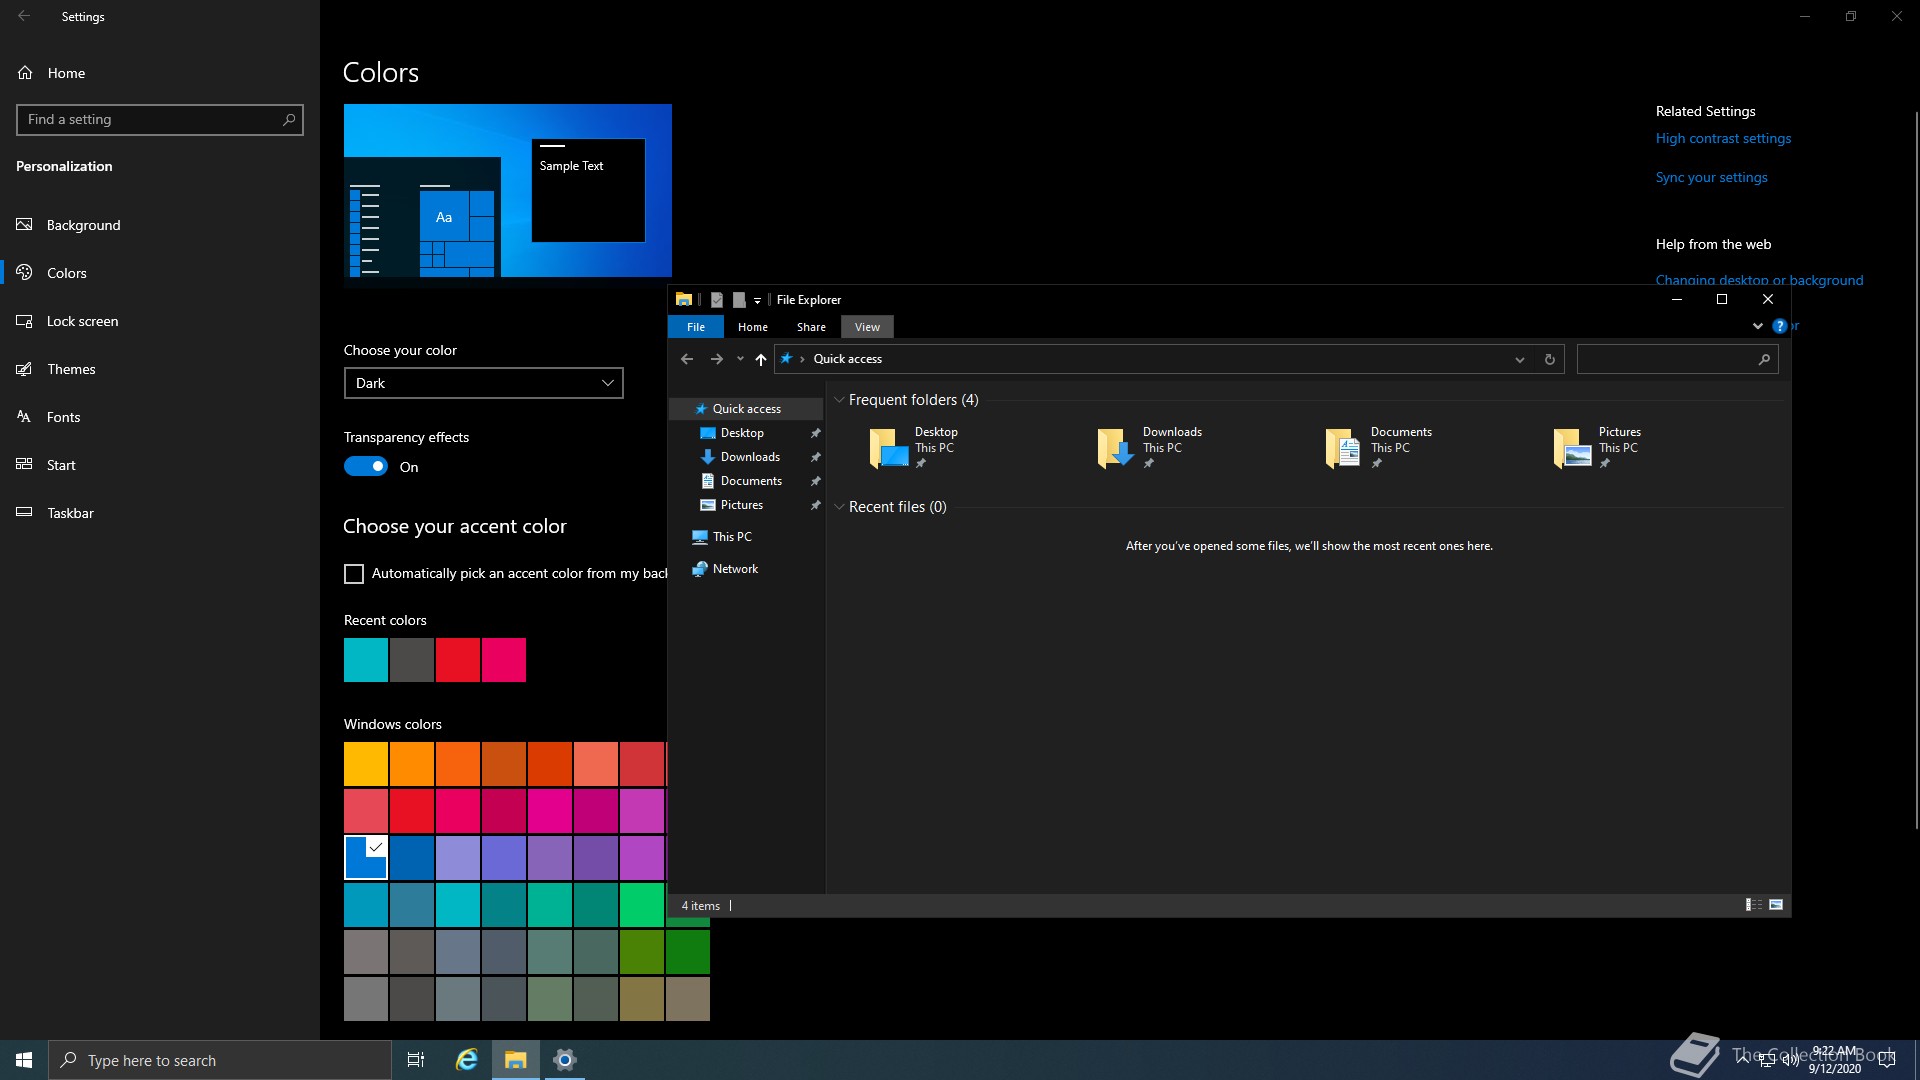The height and width of the screenshot is (1080, 1920).
Task: Check automatically pick an accent color
Action: tap(354, 574)
